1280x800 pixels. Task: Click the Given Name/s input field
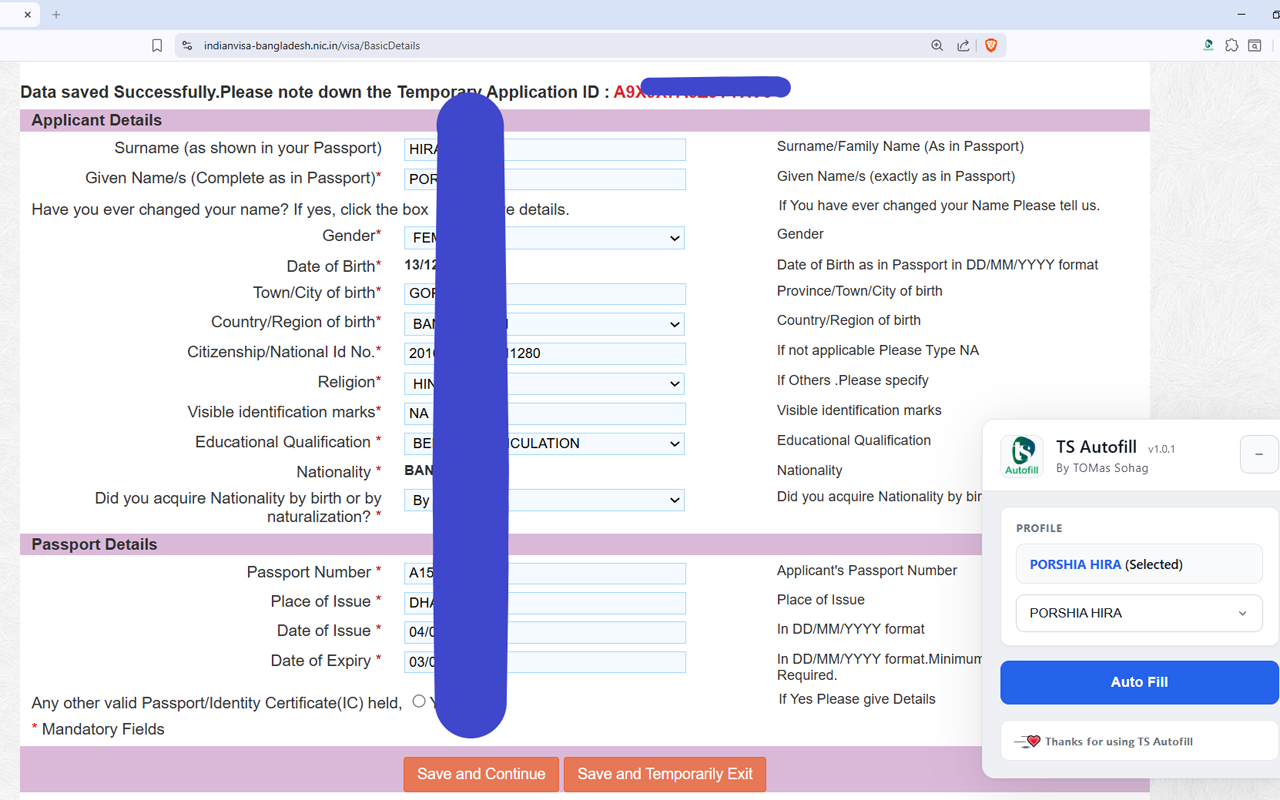tap(545, 179)
